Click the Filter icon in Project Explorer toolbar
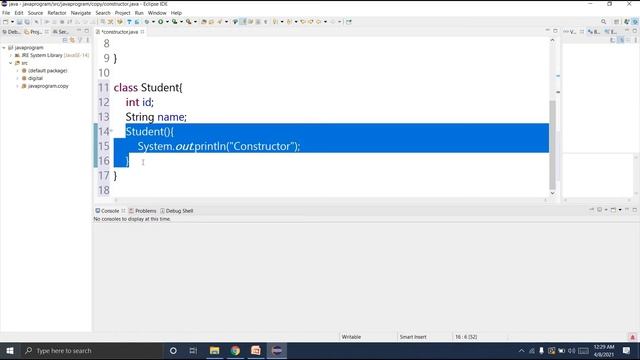The image size is (640, 360). point(80,40)
